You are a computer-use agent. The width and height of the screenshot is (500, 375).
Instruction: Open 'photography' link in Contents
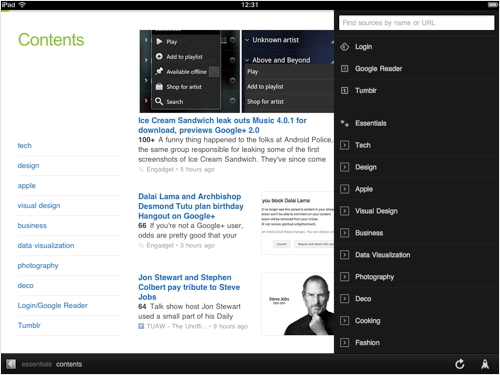tap(38, 266)
